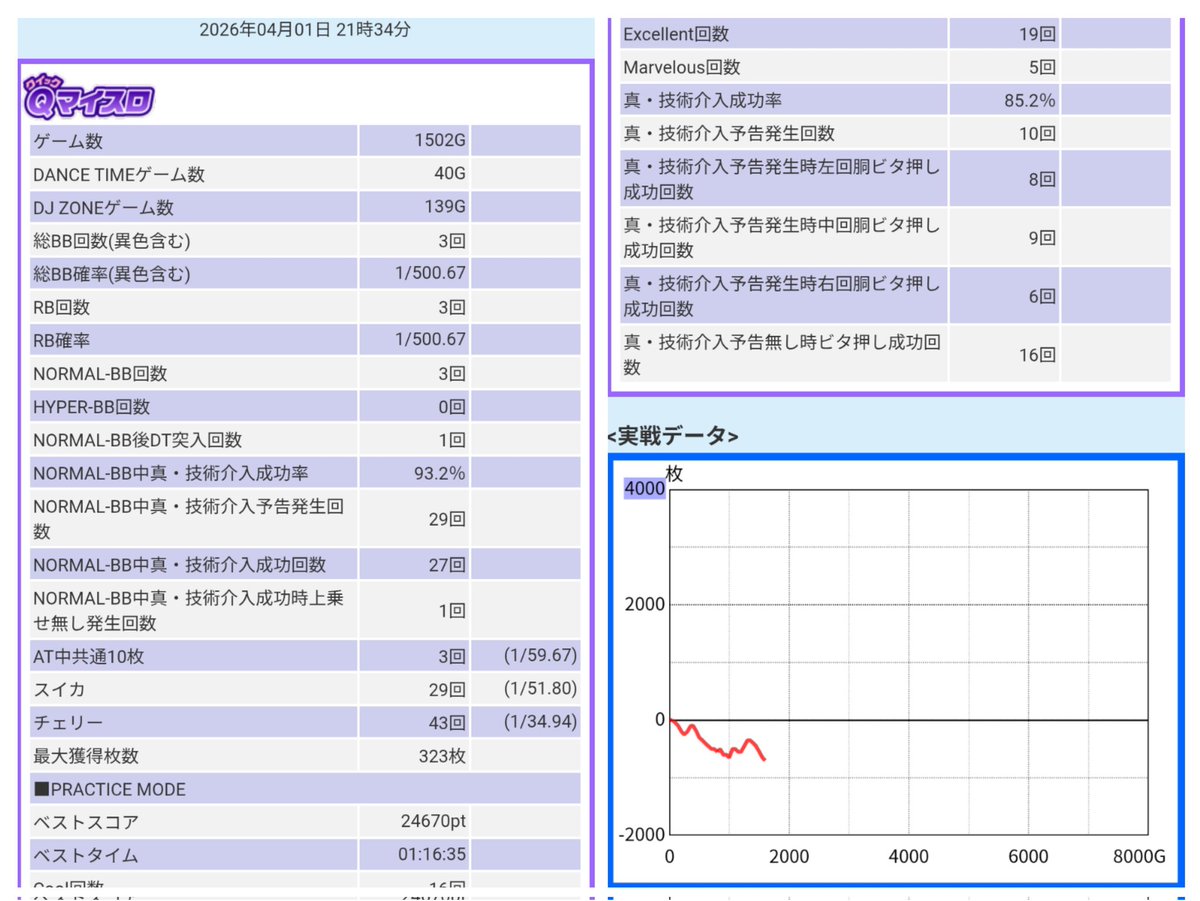Image resolution: width=1200 pixels, height=901 pixels.
Task: Click the ■PRACTICE MODE section header
Action: coord(109,790)
